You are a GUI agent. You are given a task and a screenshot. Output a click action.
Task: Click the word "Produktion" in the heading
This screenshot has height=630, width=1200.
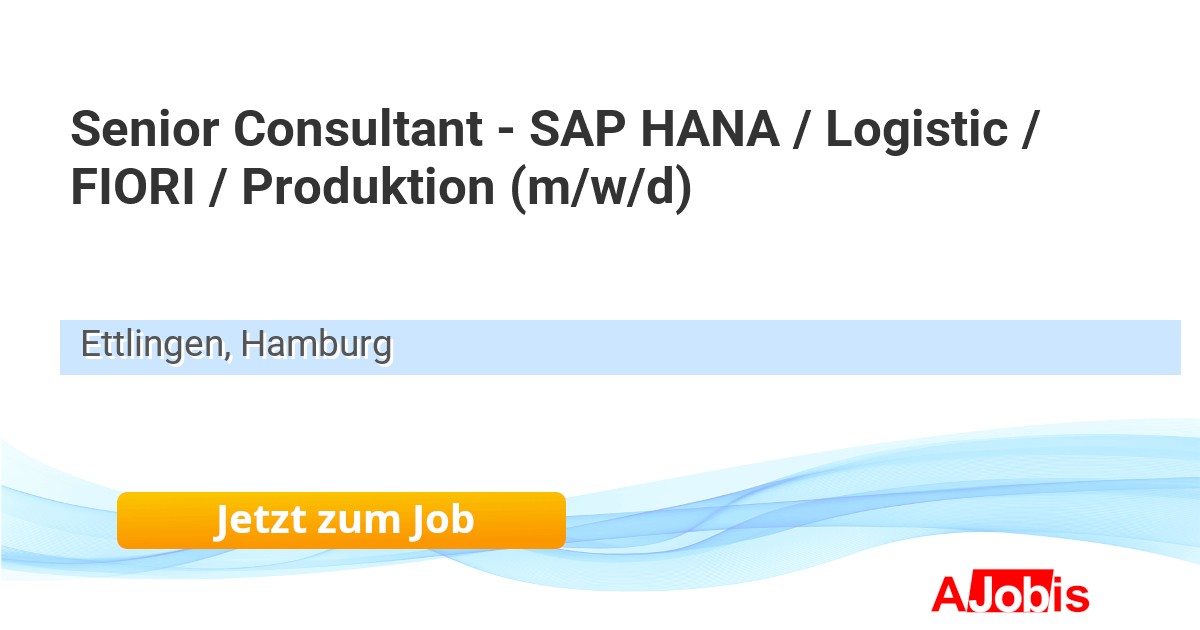click(x=369, y=188)
